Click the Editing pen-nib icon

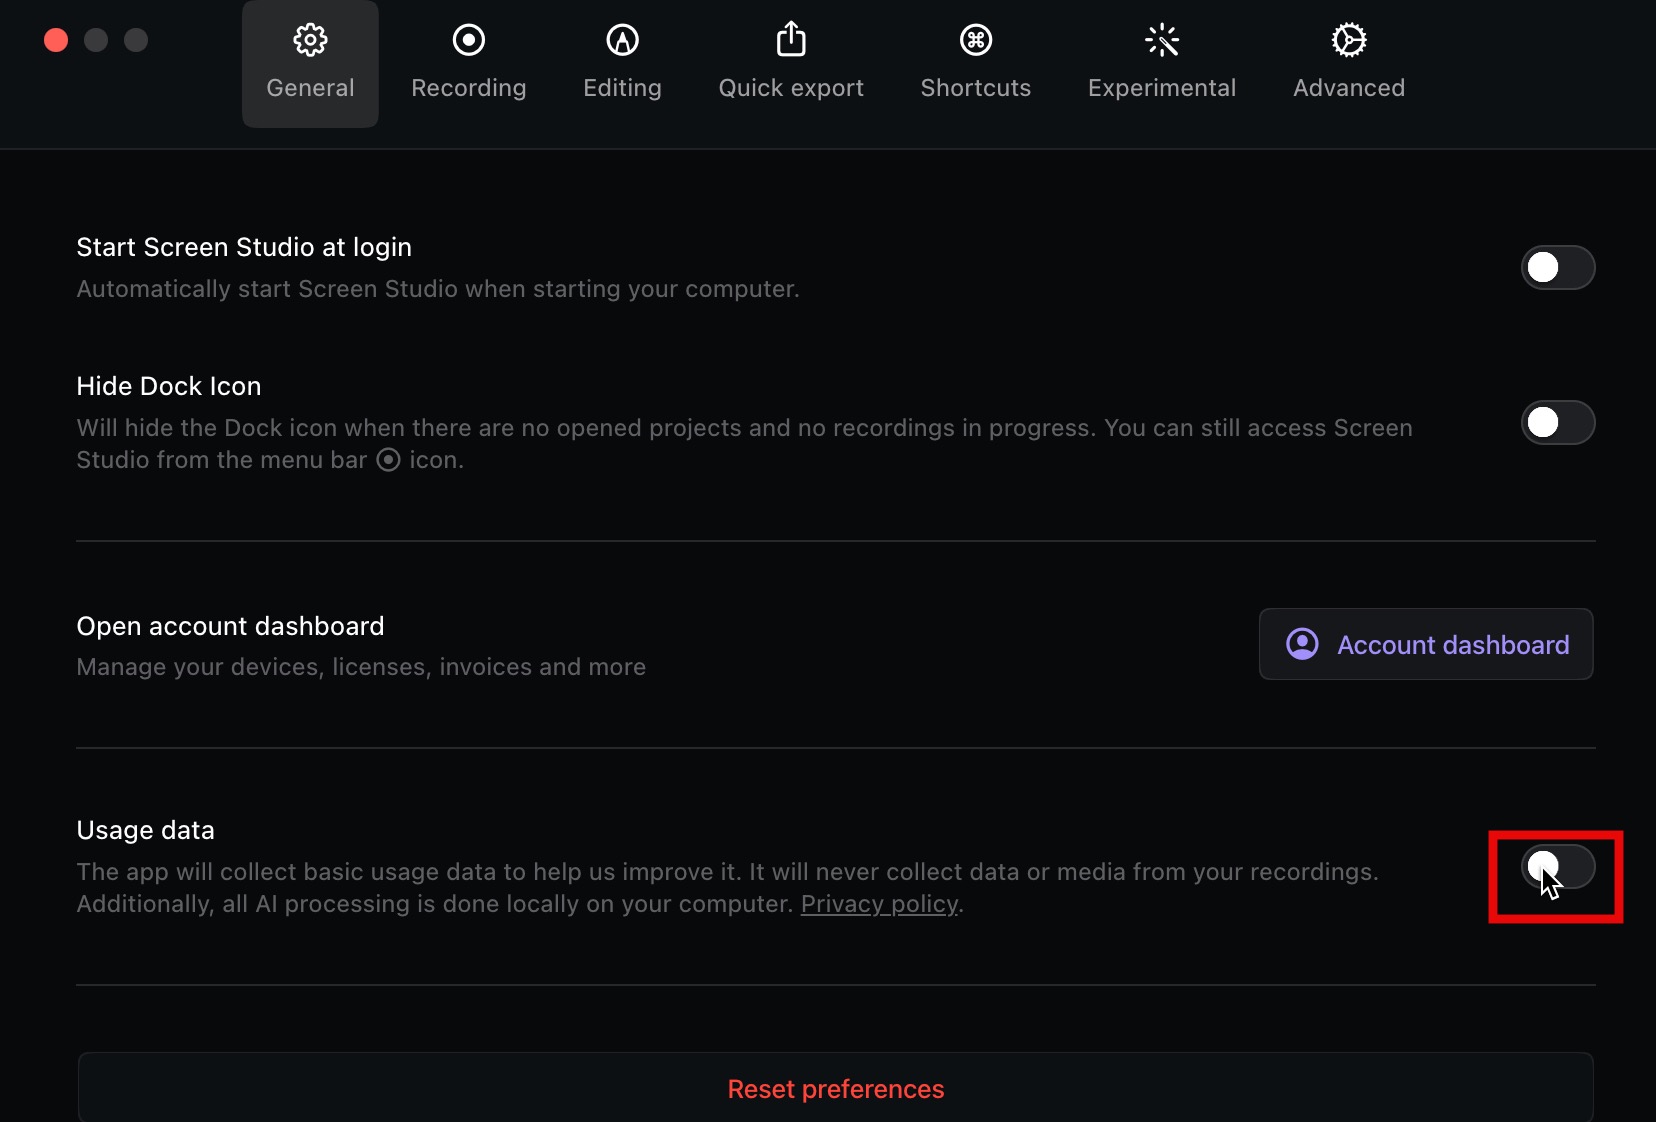pos(622,40)
